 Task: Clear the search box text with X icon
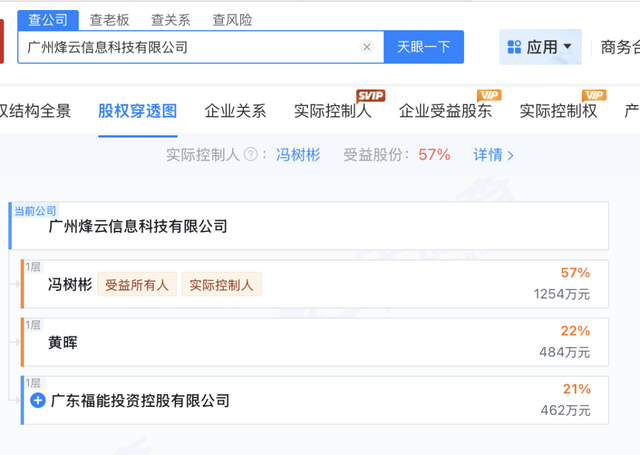coord(366,47)
